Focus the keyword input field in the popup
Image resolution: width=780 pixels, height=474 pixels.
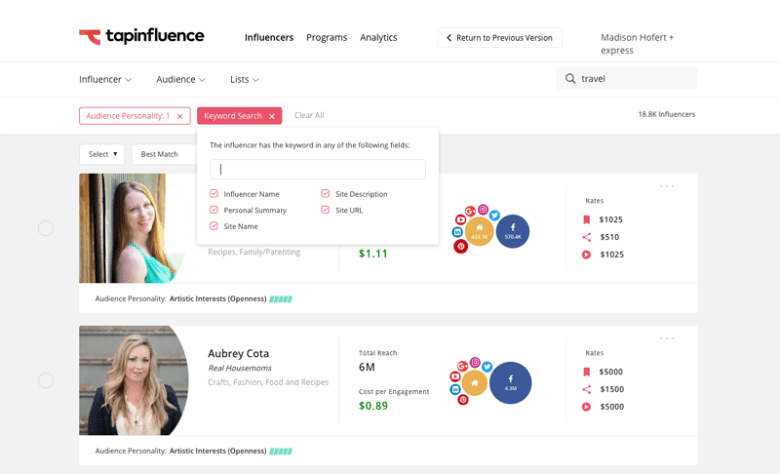pos(317,169)
